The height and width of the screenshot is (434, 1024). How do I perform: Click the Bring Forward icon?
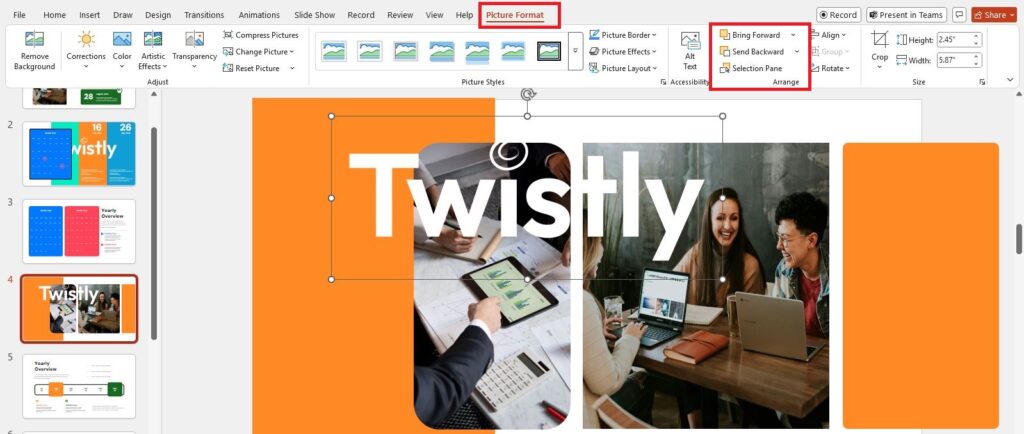point(724,35)
